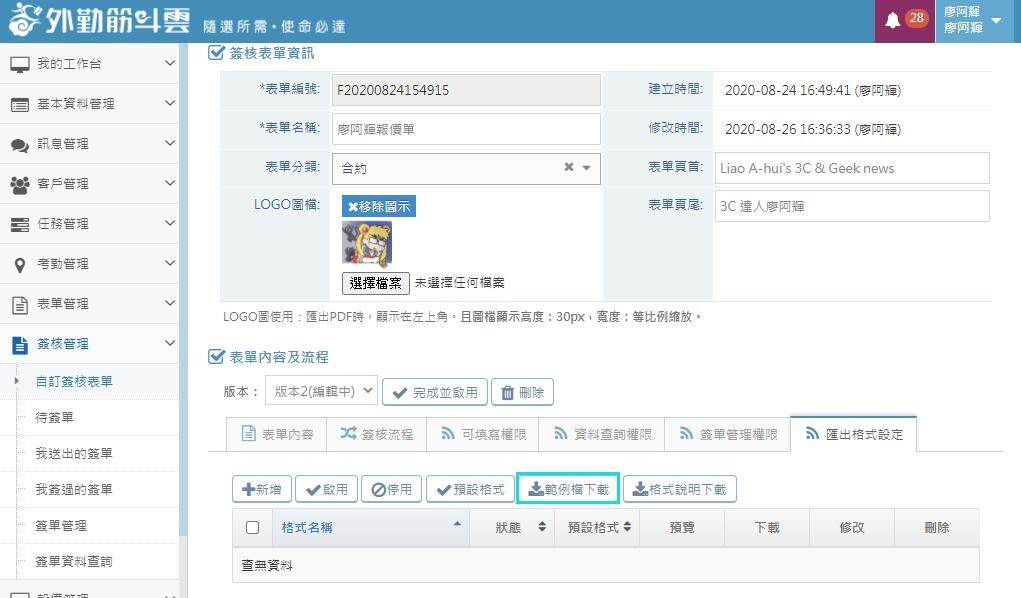Click the 移除圖示 remove logo button
The height and width of the screenshot is (598, 1021).
(x=379, y=206)
